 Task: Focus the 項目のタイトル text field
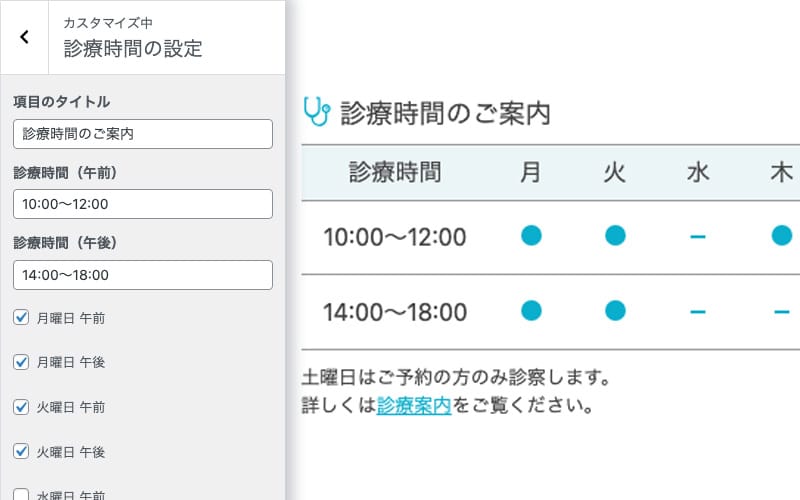coord(143,134)
